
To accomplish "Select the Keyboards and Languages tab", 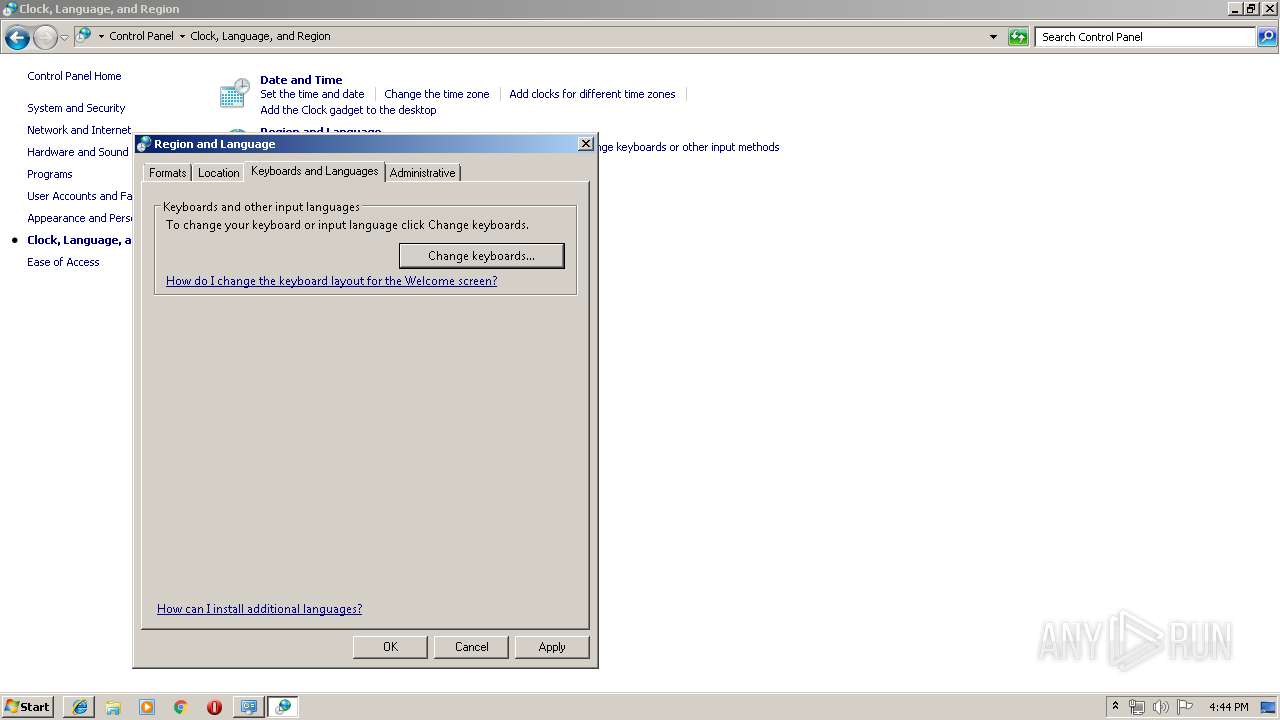I will [315, 171].
